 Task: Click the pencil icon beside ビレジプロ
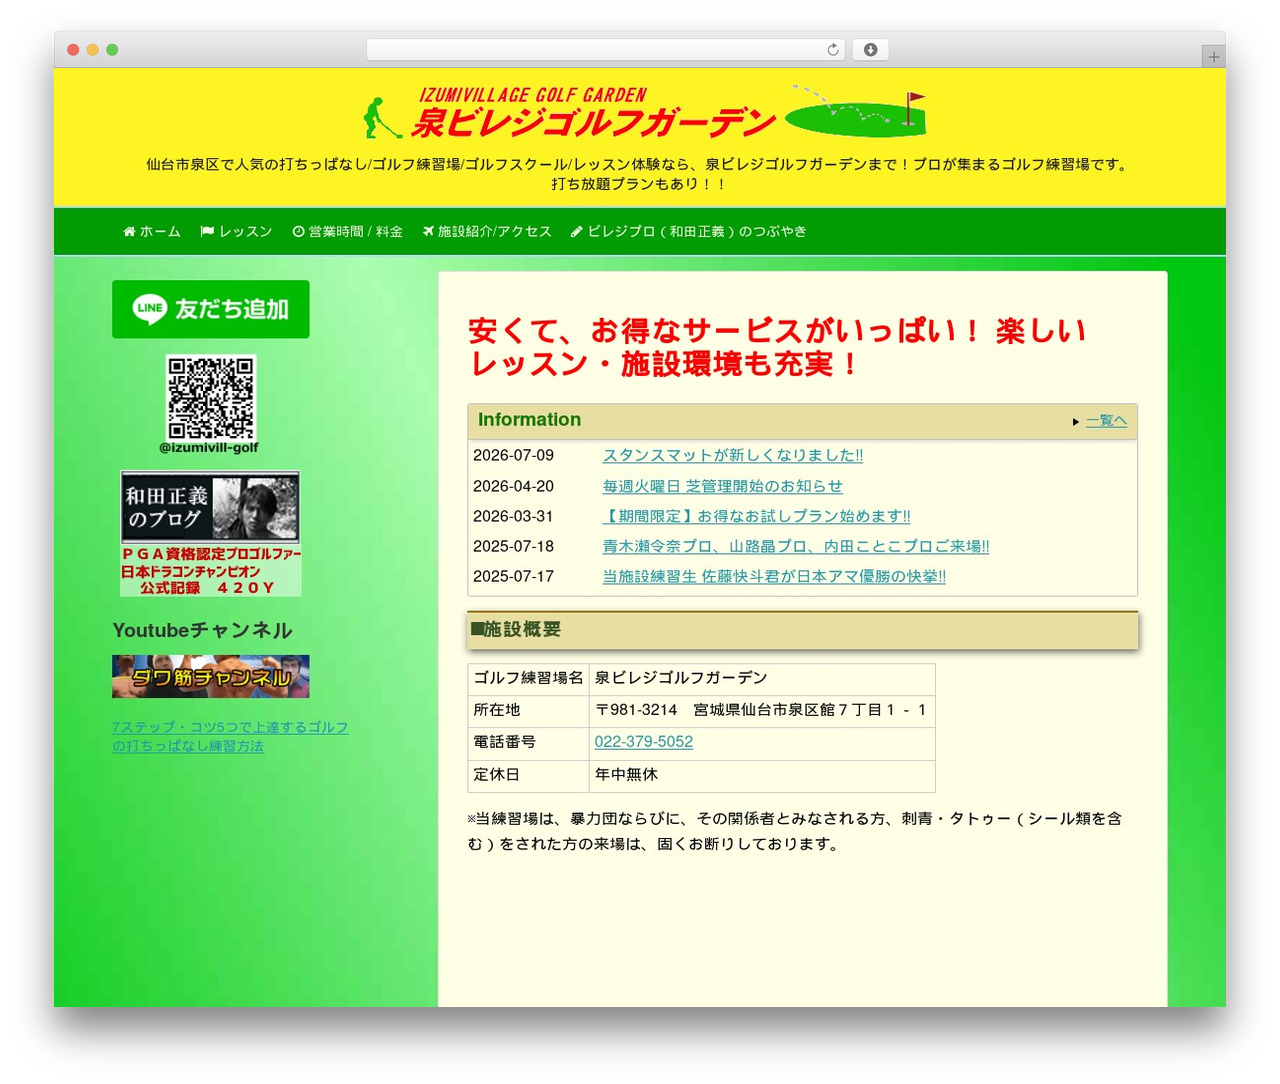576,231
